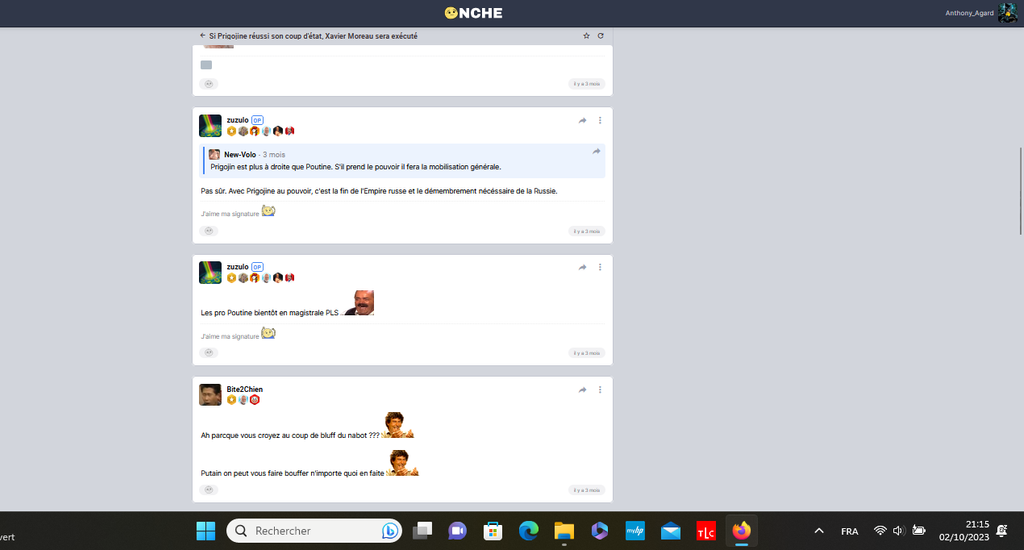This screenshot has height=550, width=1024.
Task: Open Microsoft Edge from the taskbar
Action: coord(528,531)
